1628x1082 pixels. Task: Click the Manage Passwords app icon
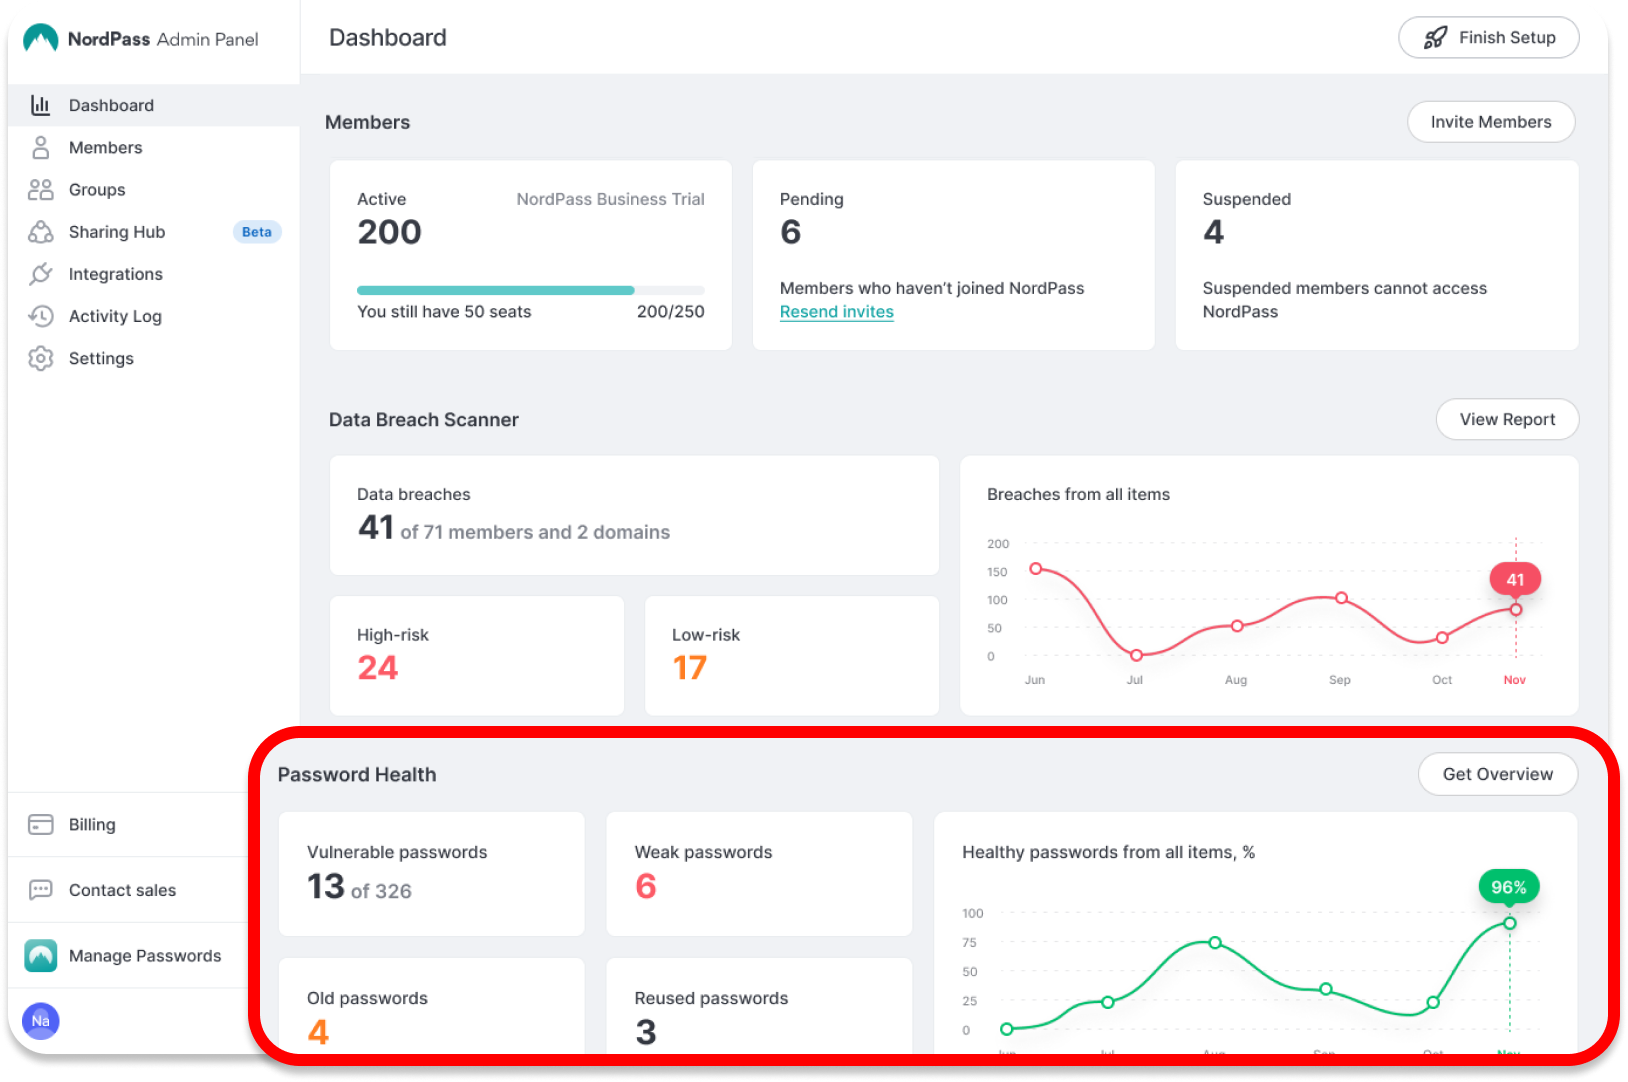pyautogui.click(x=41, y=956)
